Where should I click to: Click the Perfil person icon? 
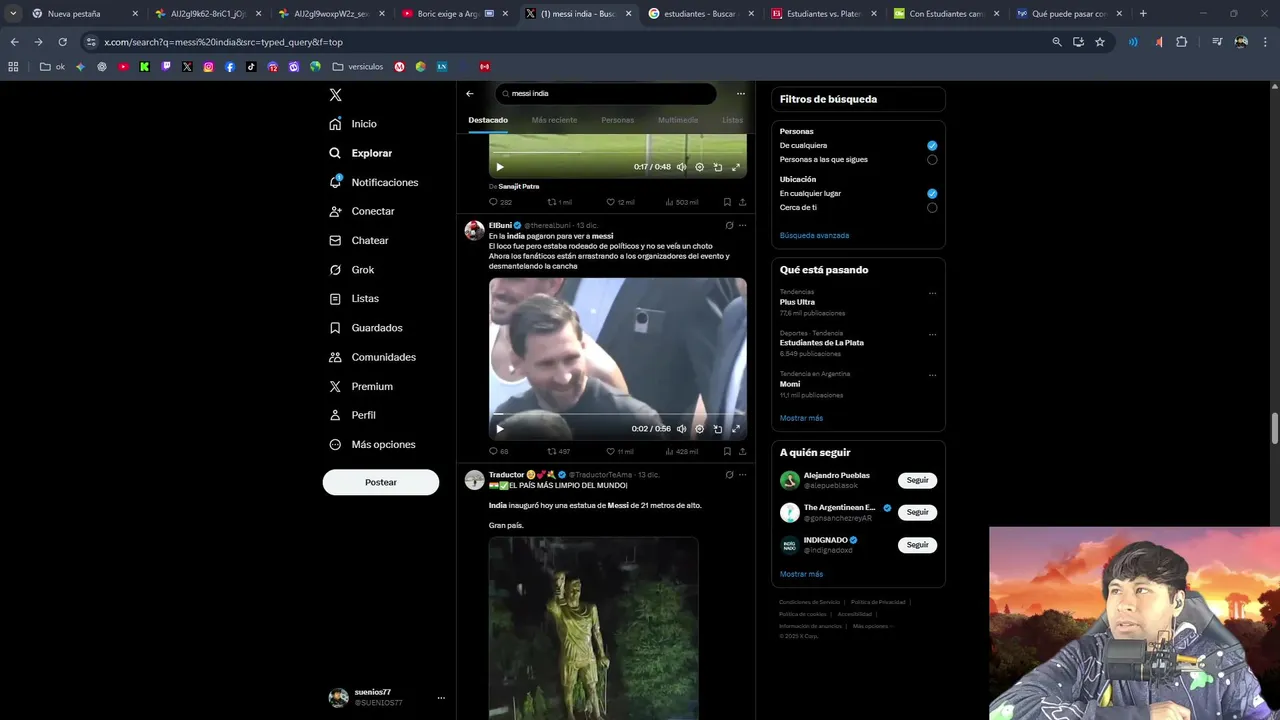click(336, 415)
